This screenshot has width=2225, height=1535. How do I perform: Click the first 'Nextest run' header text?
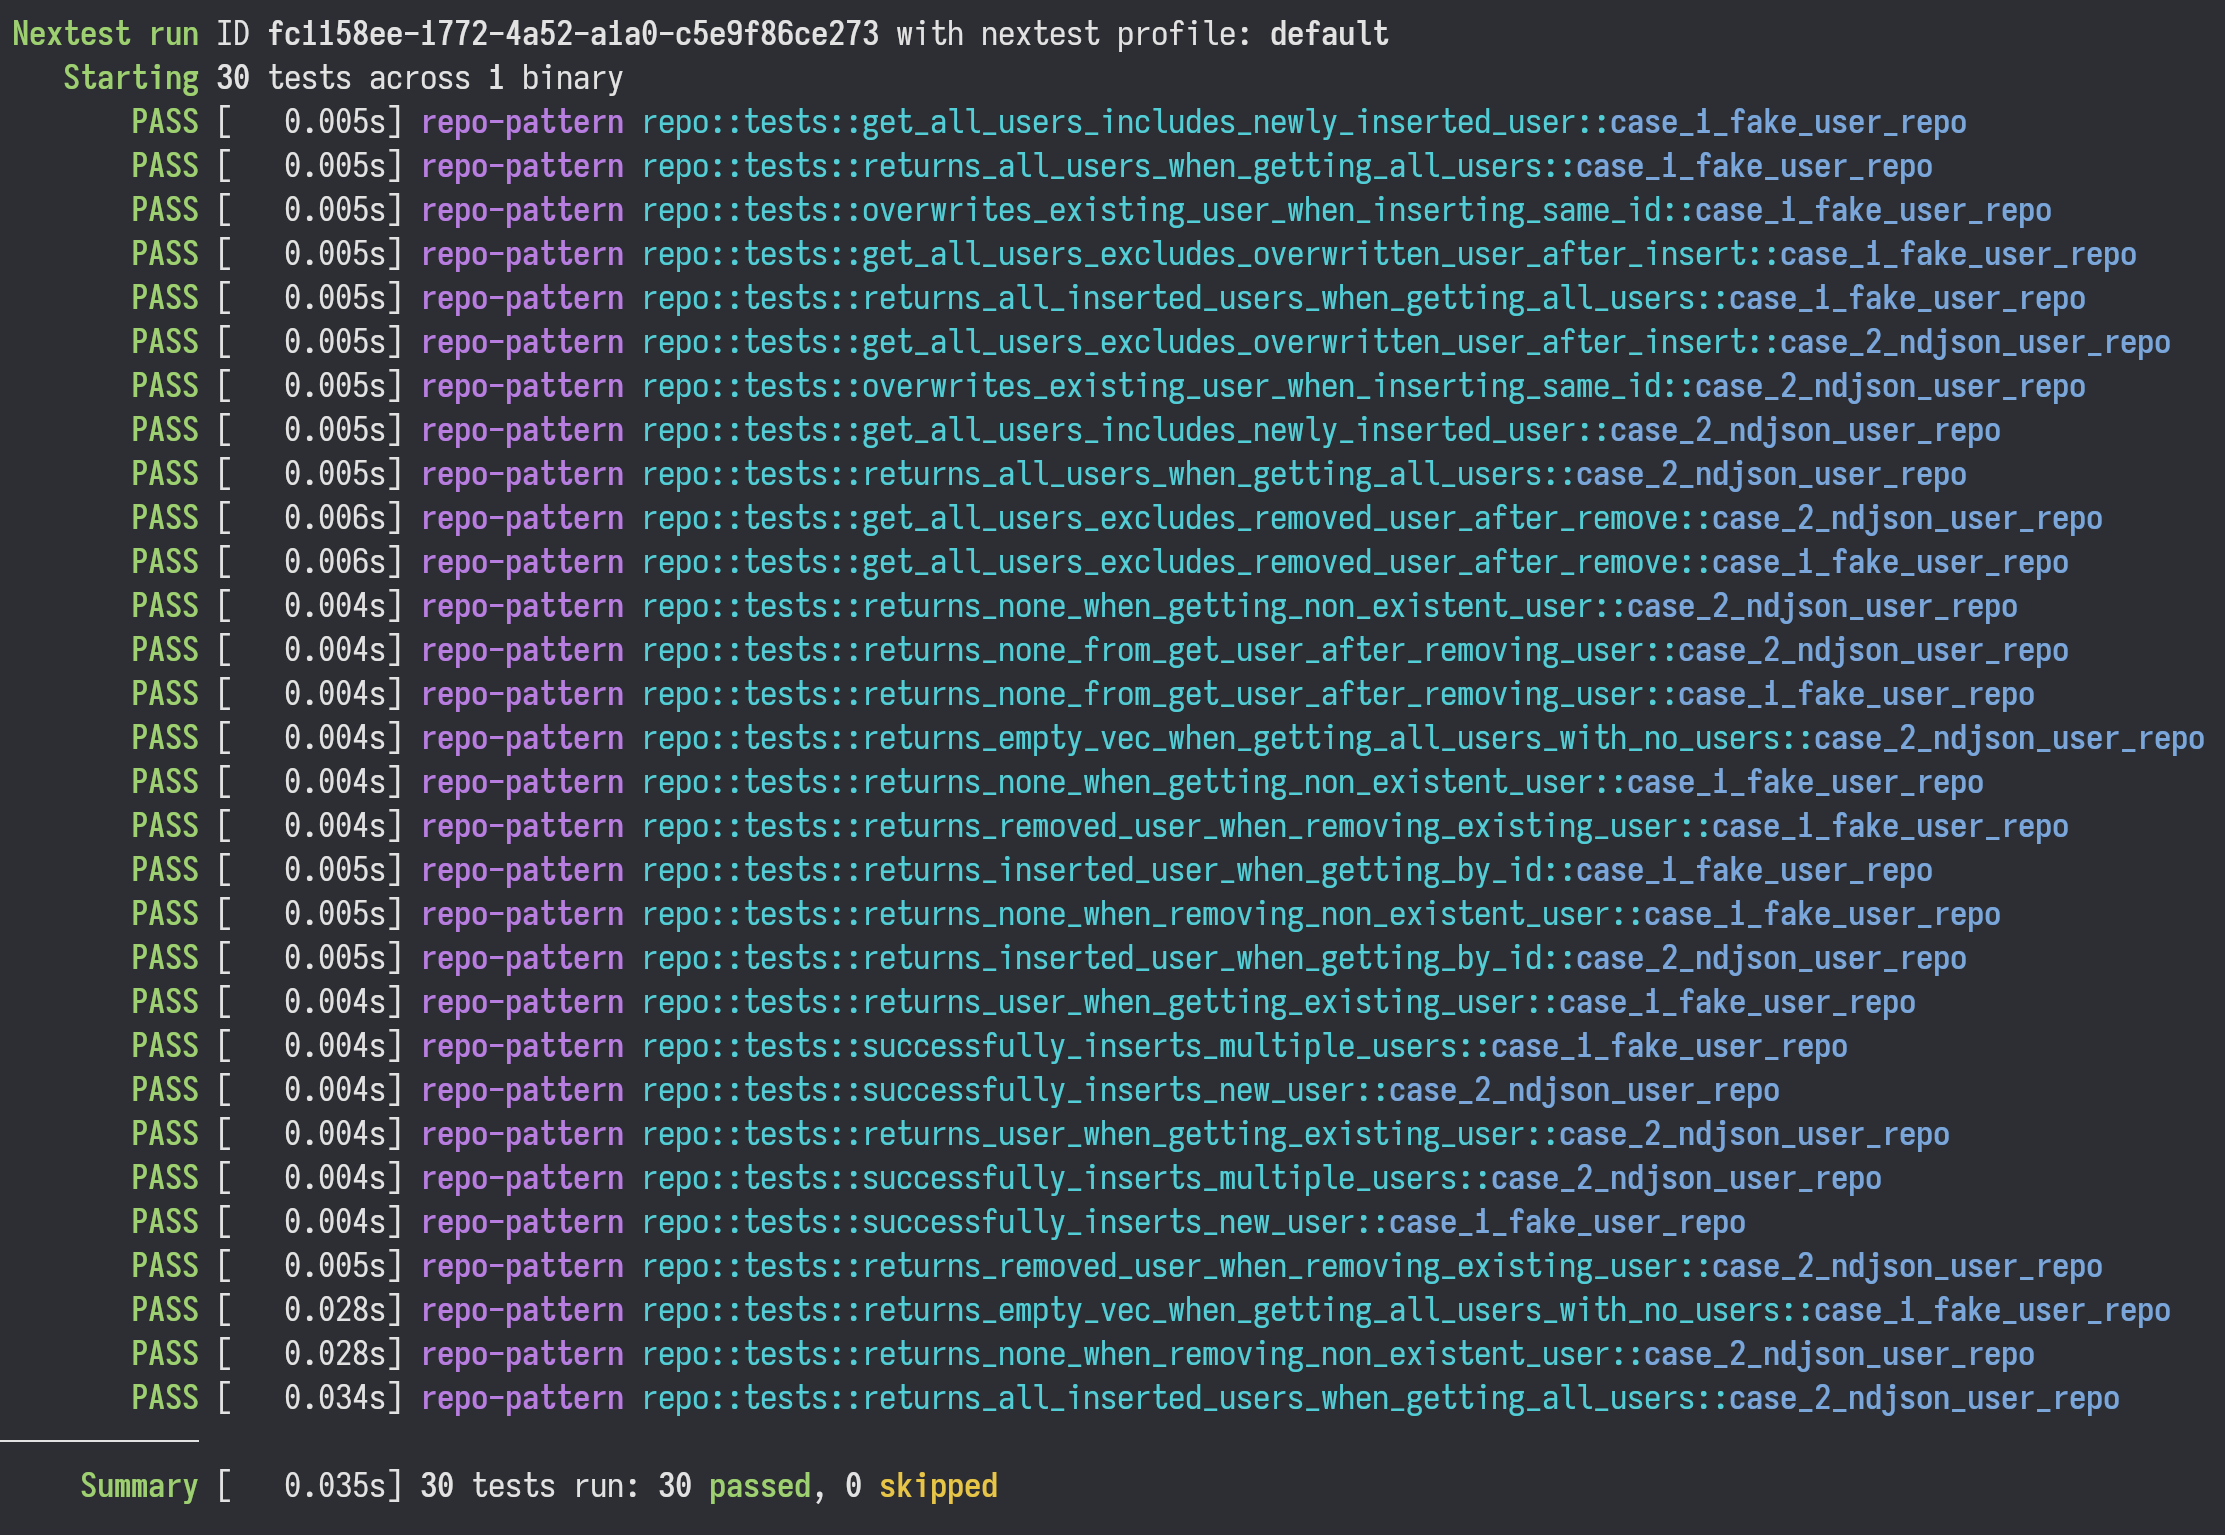105,34
